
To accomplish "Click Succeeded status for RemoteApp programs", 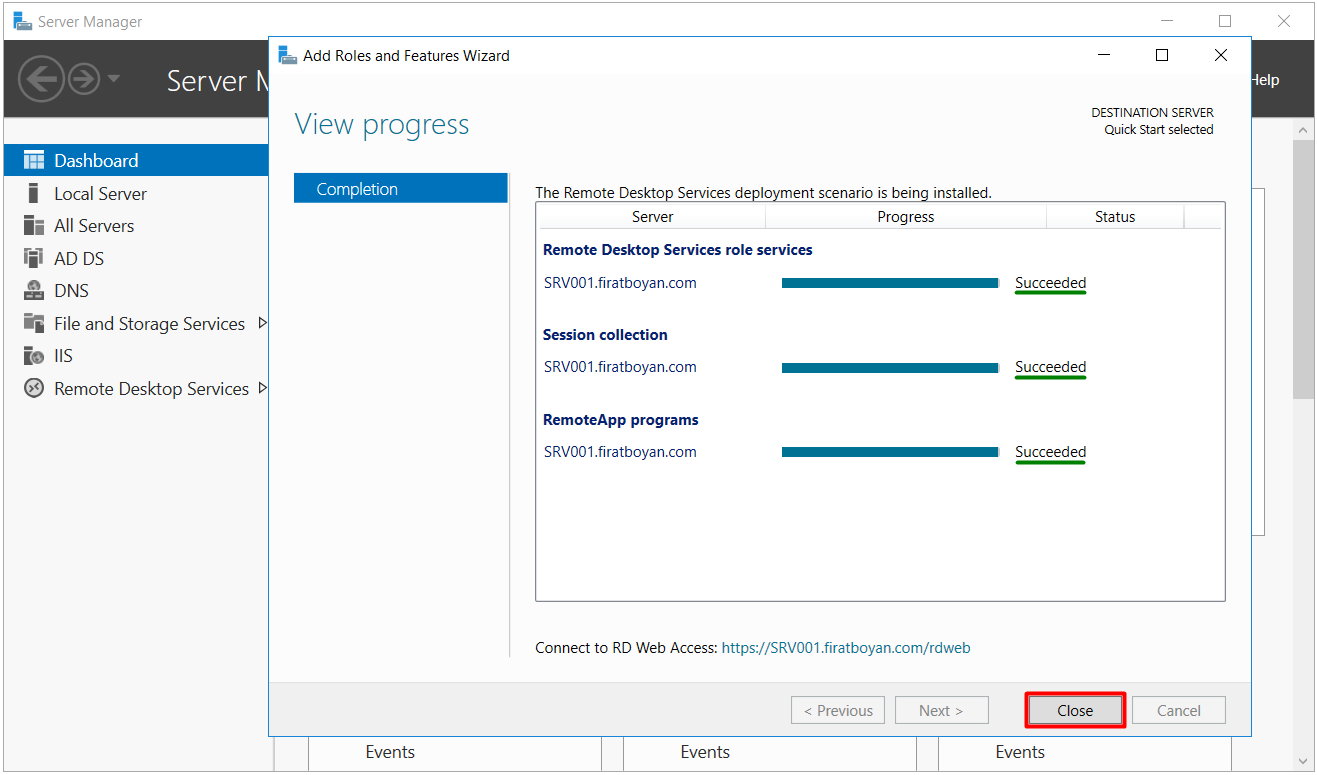I will coord(1050,452).
